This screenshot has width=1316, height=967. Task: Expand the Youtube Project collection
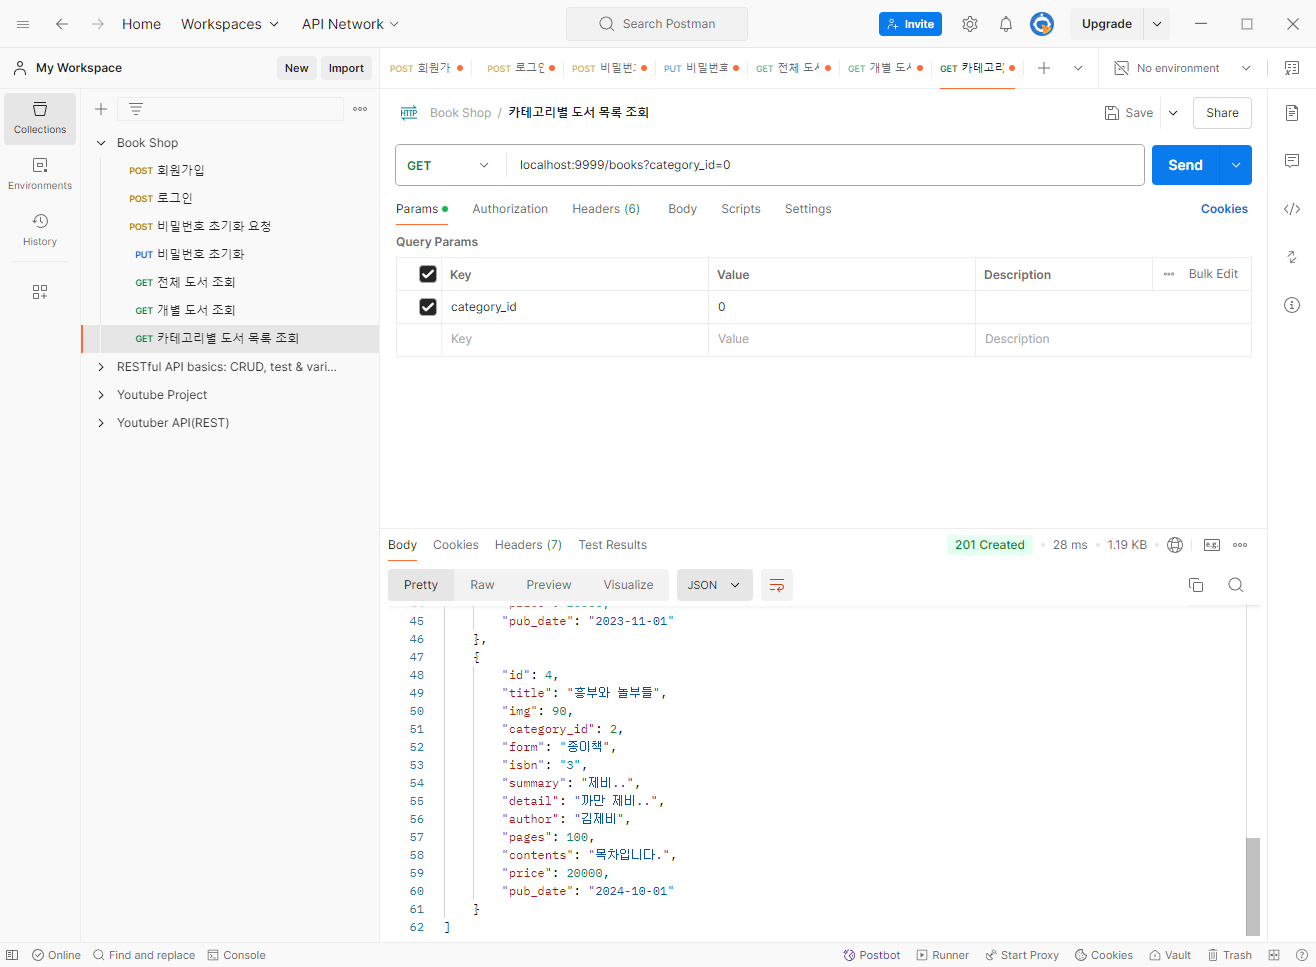101,395
